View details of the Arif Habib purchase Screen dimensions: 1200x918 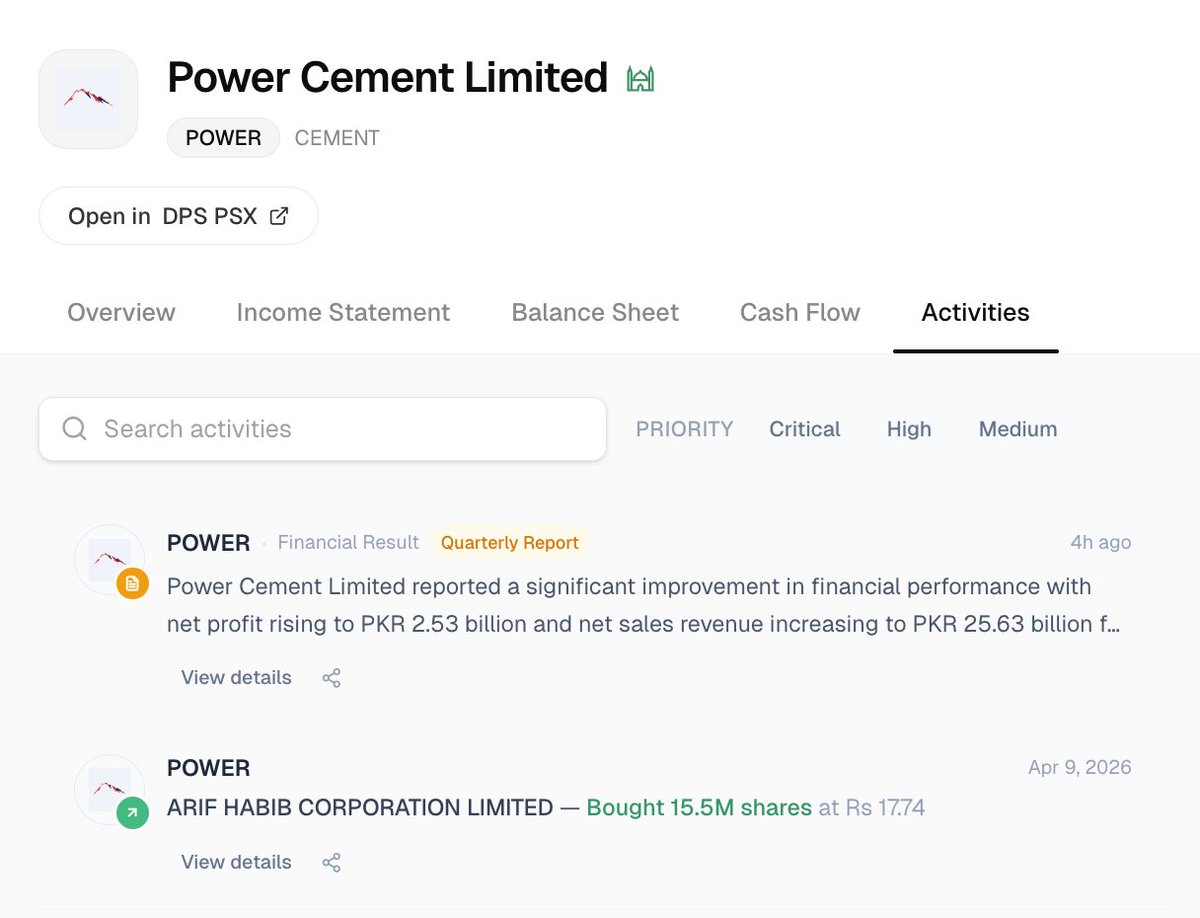[x=236, y=862]
